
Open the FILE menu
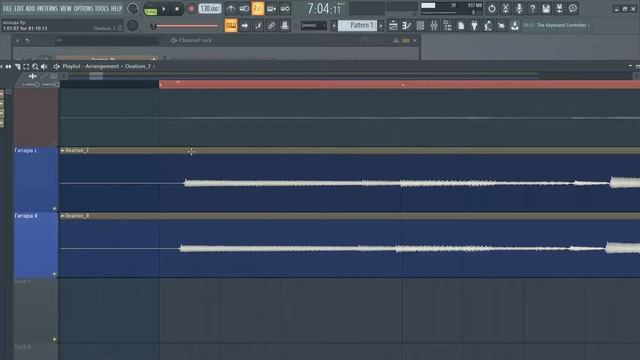(7, 8)
